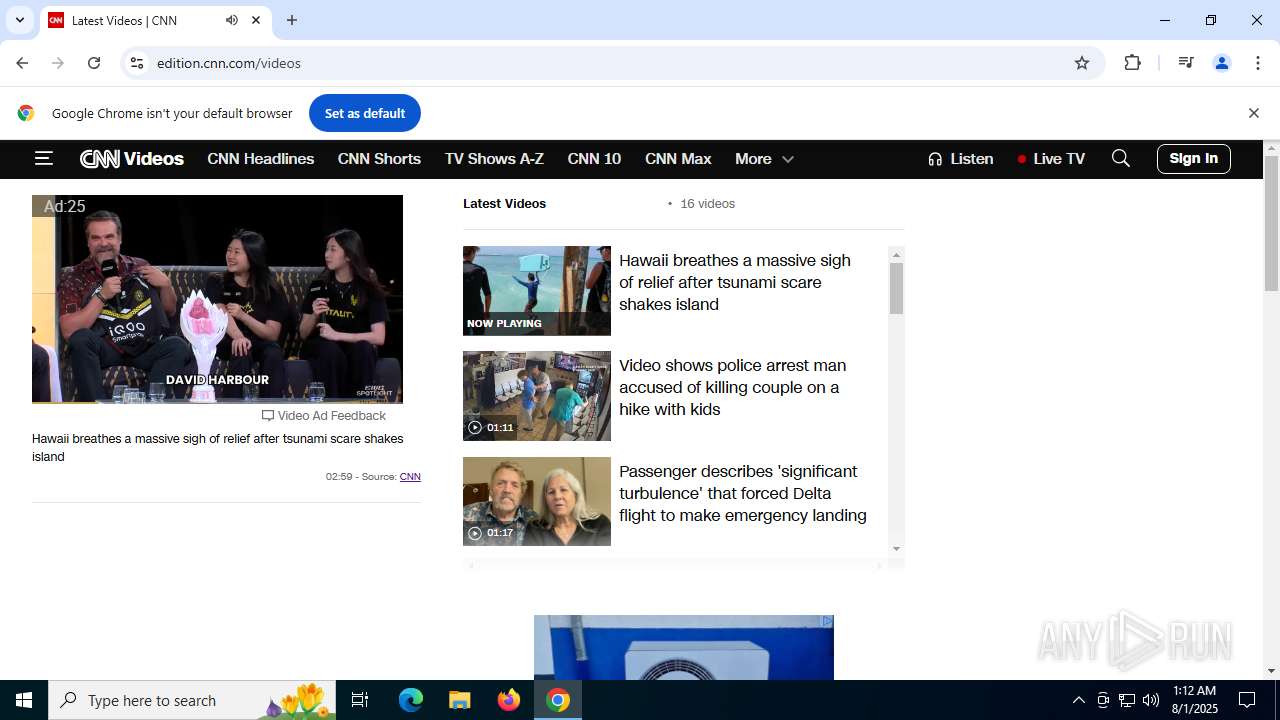
Task: Click the video ad player
Action: click(x=217, y=299)
